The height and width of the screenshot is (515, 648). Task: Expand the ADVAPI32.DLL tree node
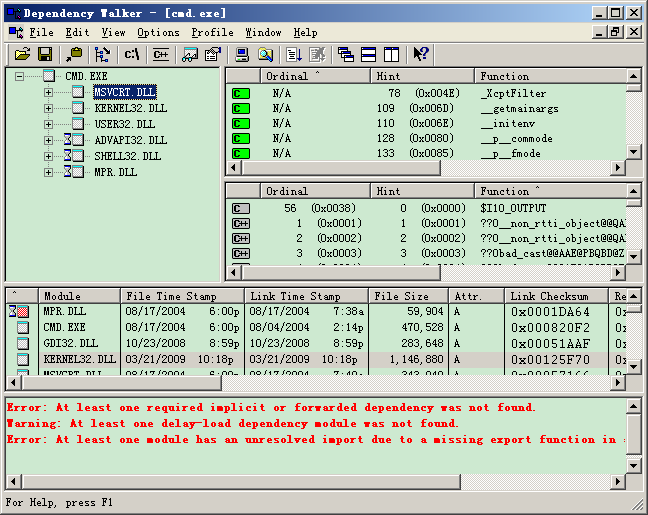[x=48, y=141]
